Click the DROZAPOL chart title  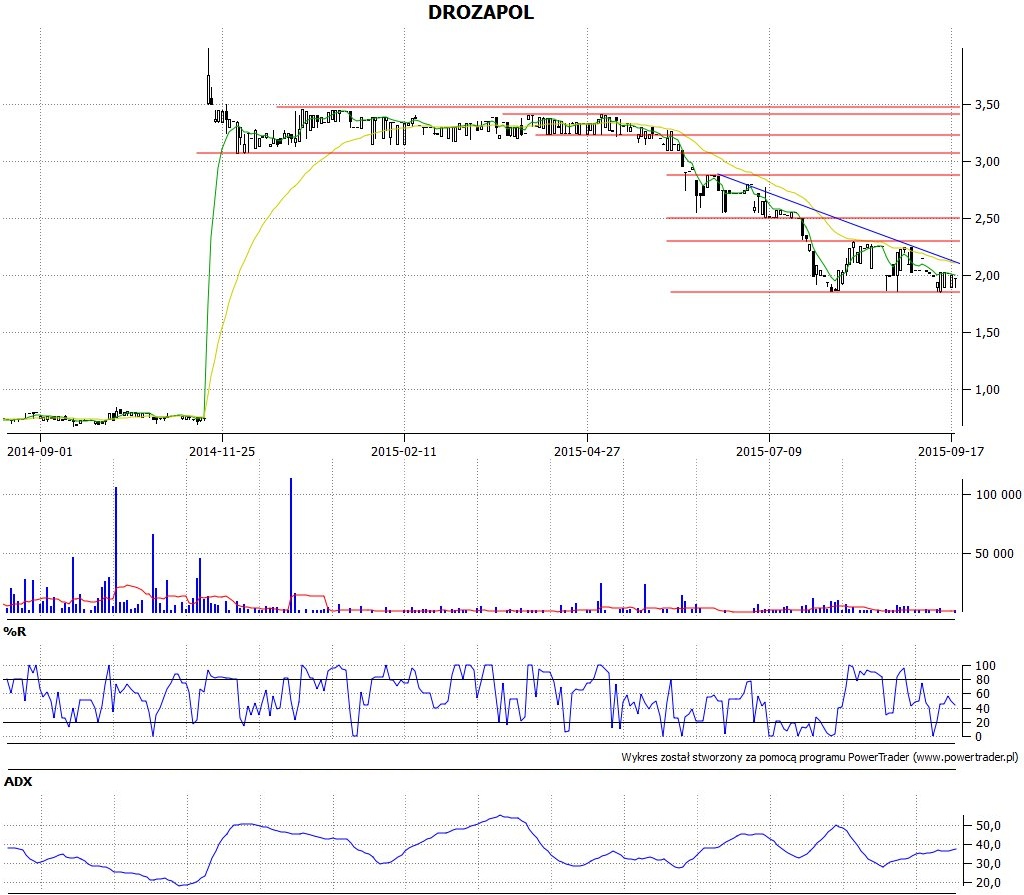[x=481, y=12]
